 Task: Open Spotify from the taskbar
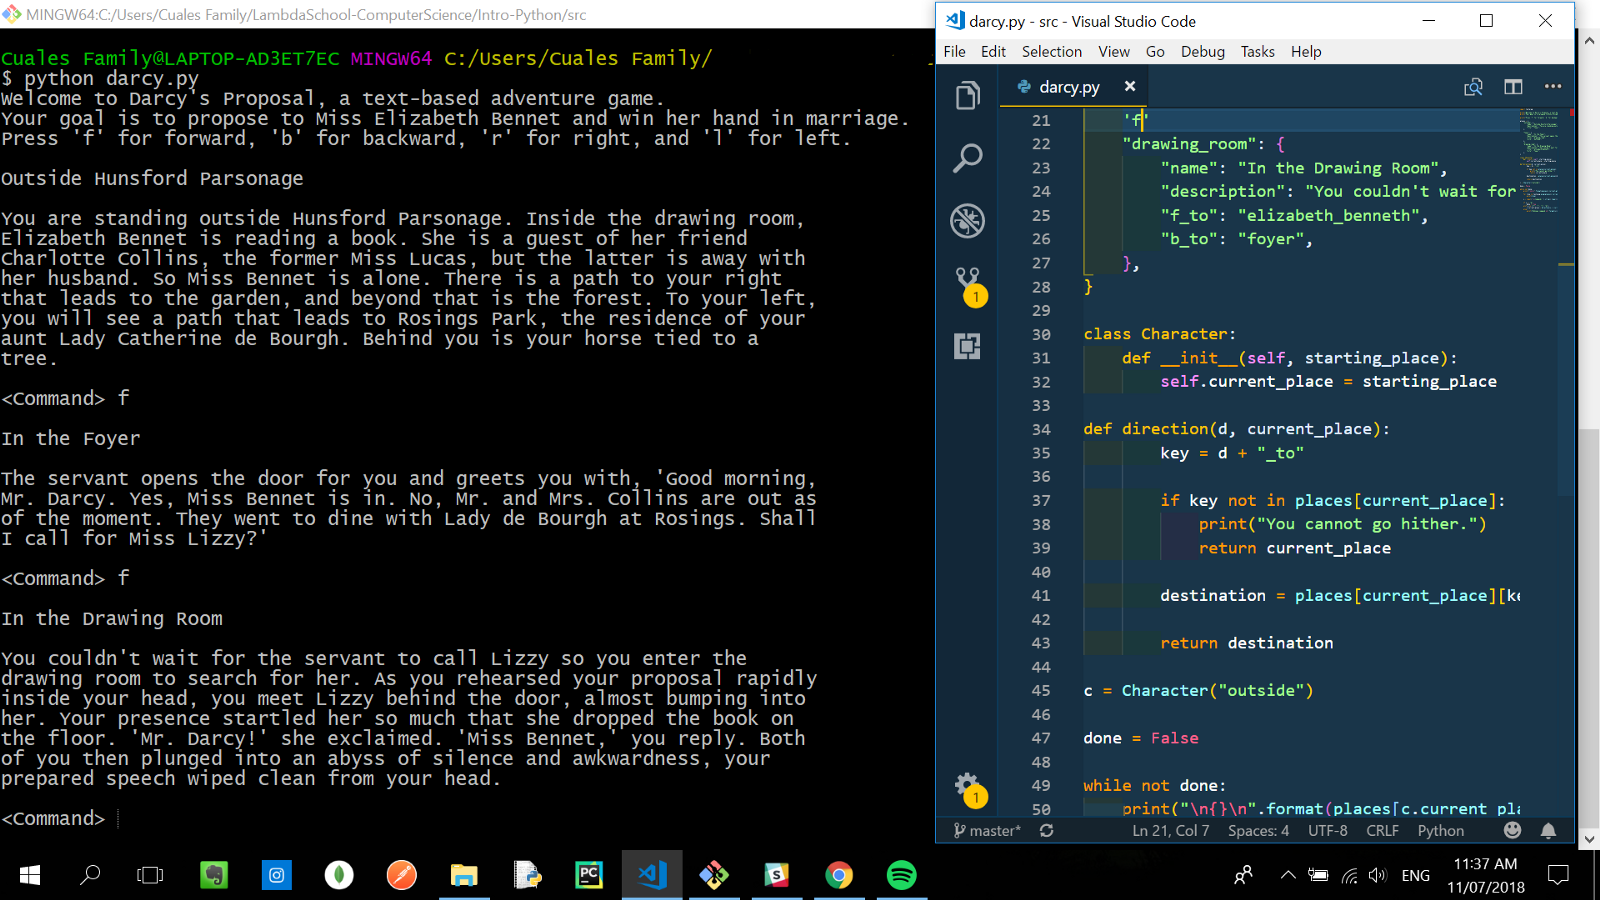click(x=901, y=876)
